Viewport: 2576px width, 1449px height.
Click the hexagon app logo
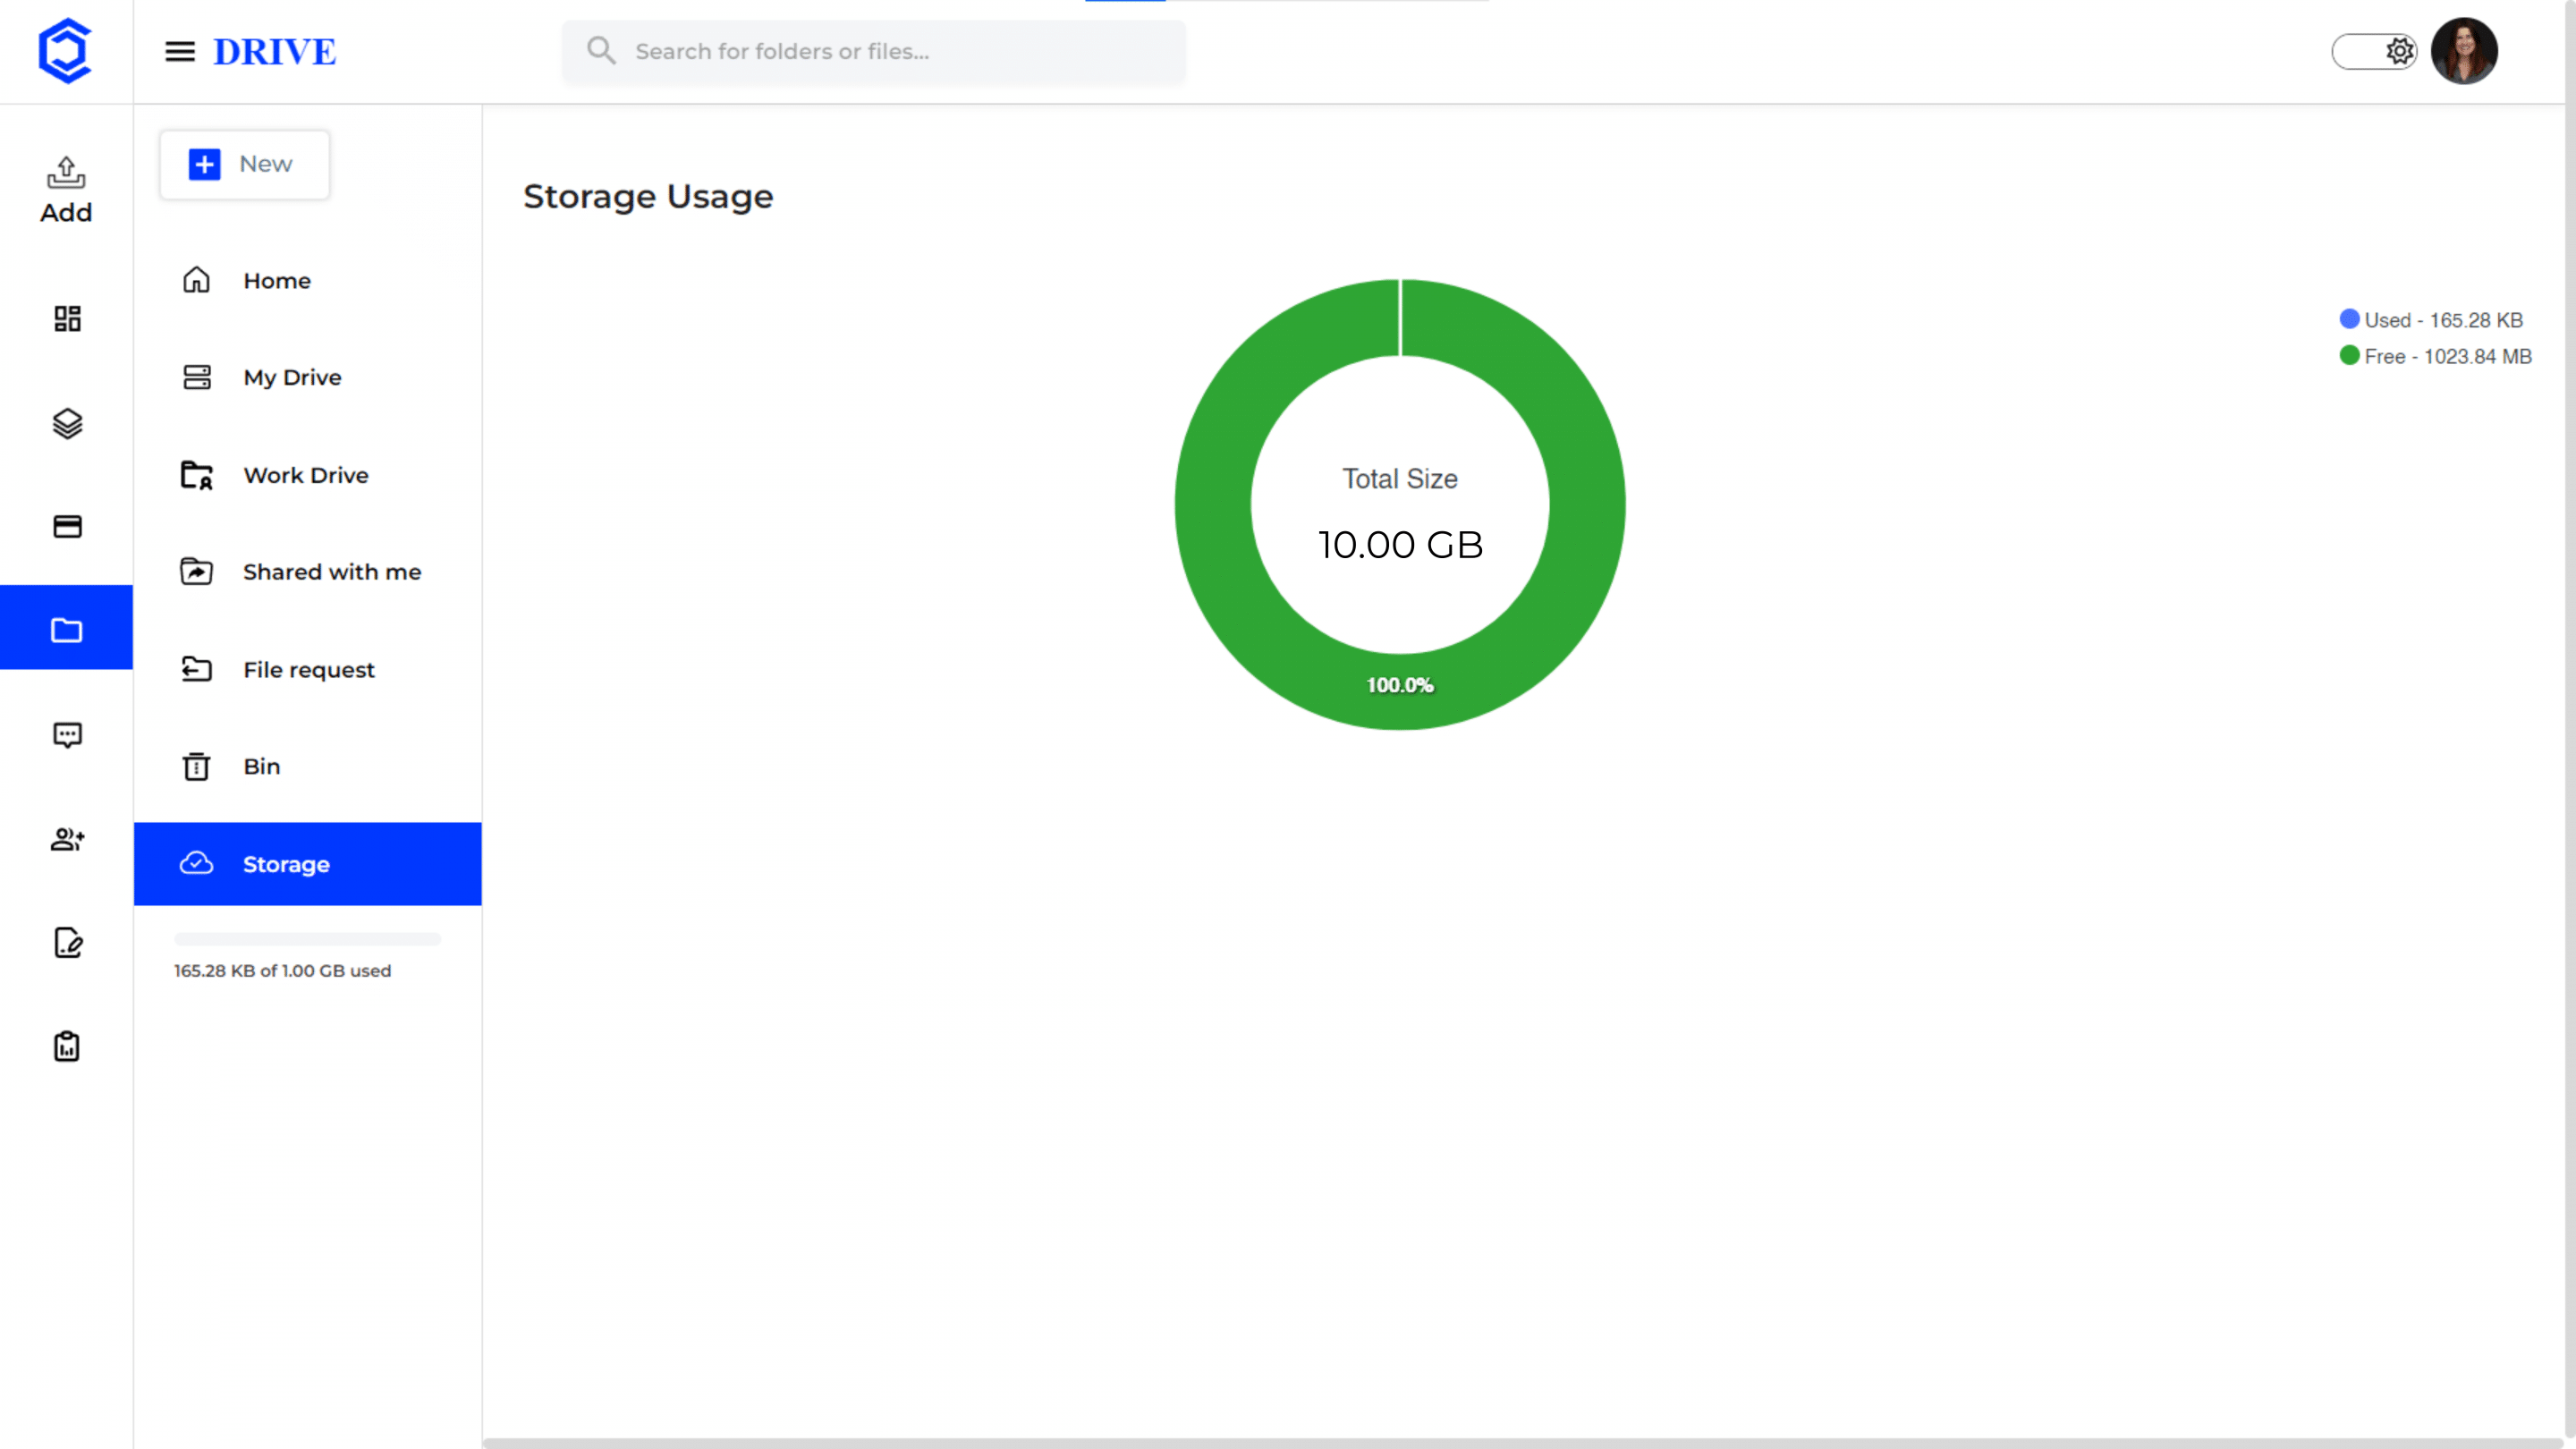[x=65, y=51]
